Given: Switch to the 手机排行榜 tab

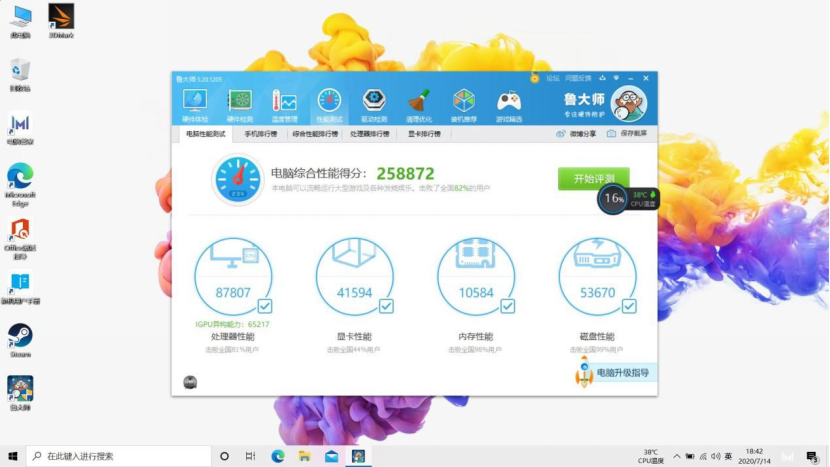Looking at the screenshot, I should click(261, 133).
